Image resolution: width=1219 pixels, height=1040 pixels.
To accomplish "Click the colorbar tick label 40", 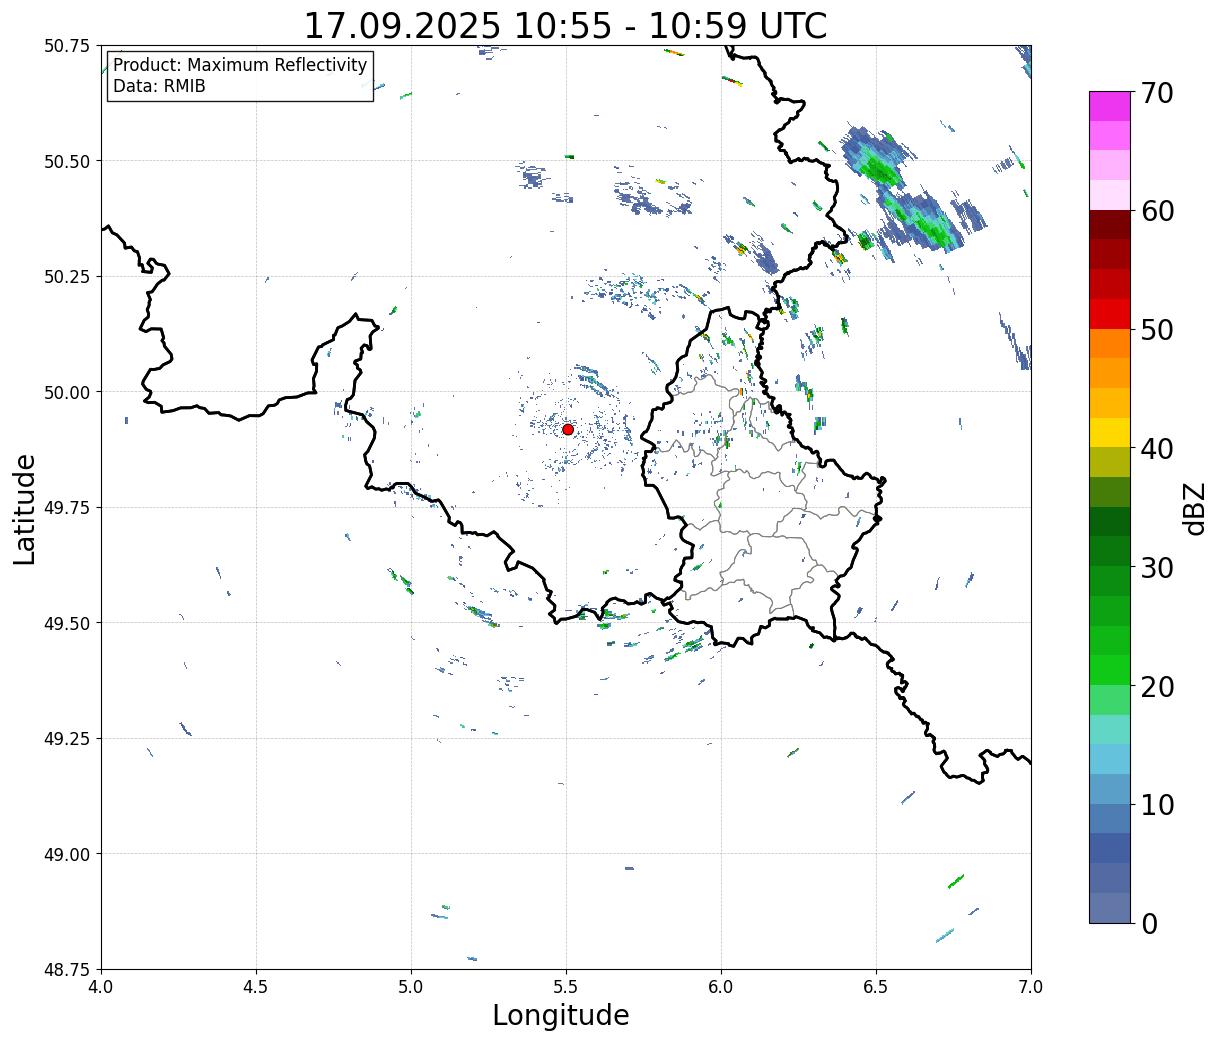I will (x=1156, y=449).
